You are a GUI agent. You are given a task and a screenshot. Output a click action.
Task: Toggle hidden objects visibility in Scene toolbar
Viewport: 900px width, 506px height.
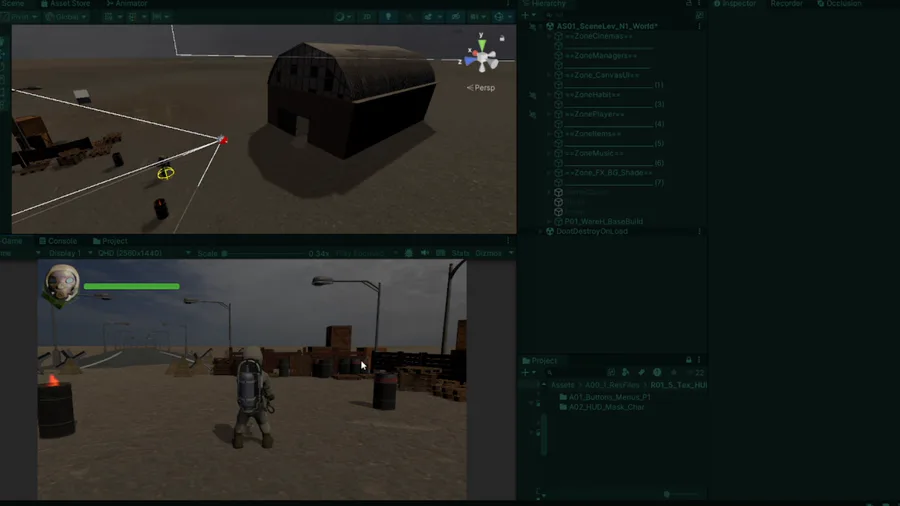(456, 17)
